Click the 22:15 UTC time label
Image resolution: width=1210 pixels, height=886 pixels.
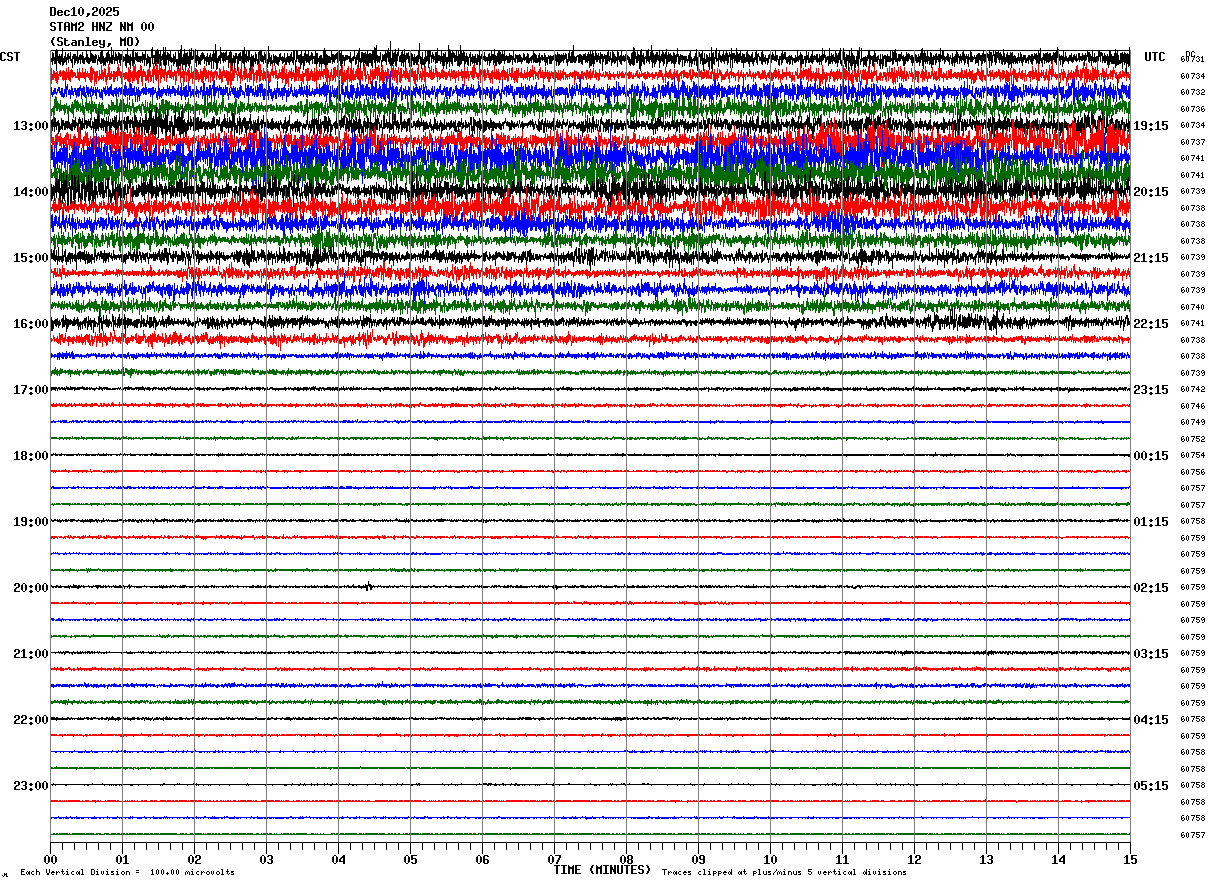tap(1150, 324)
